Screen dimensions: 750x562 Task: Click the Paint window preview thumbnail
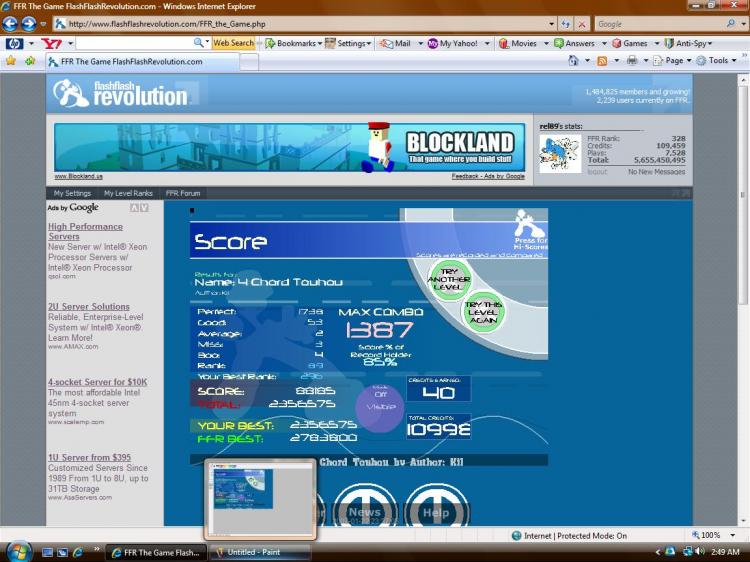point(260,499)
